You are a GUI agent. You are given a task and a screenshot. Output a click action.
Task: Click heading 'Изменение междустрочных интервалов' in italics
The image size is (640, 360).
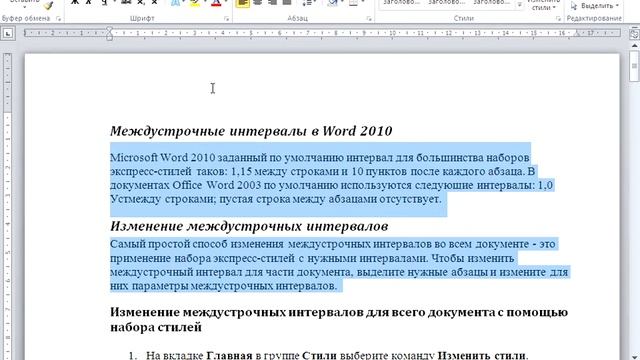(x=249, y=226)
